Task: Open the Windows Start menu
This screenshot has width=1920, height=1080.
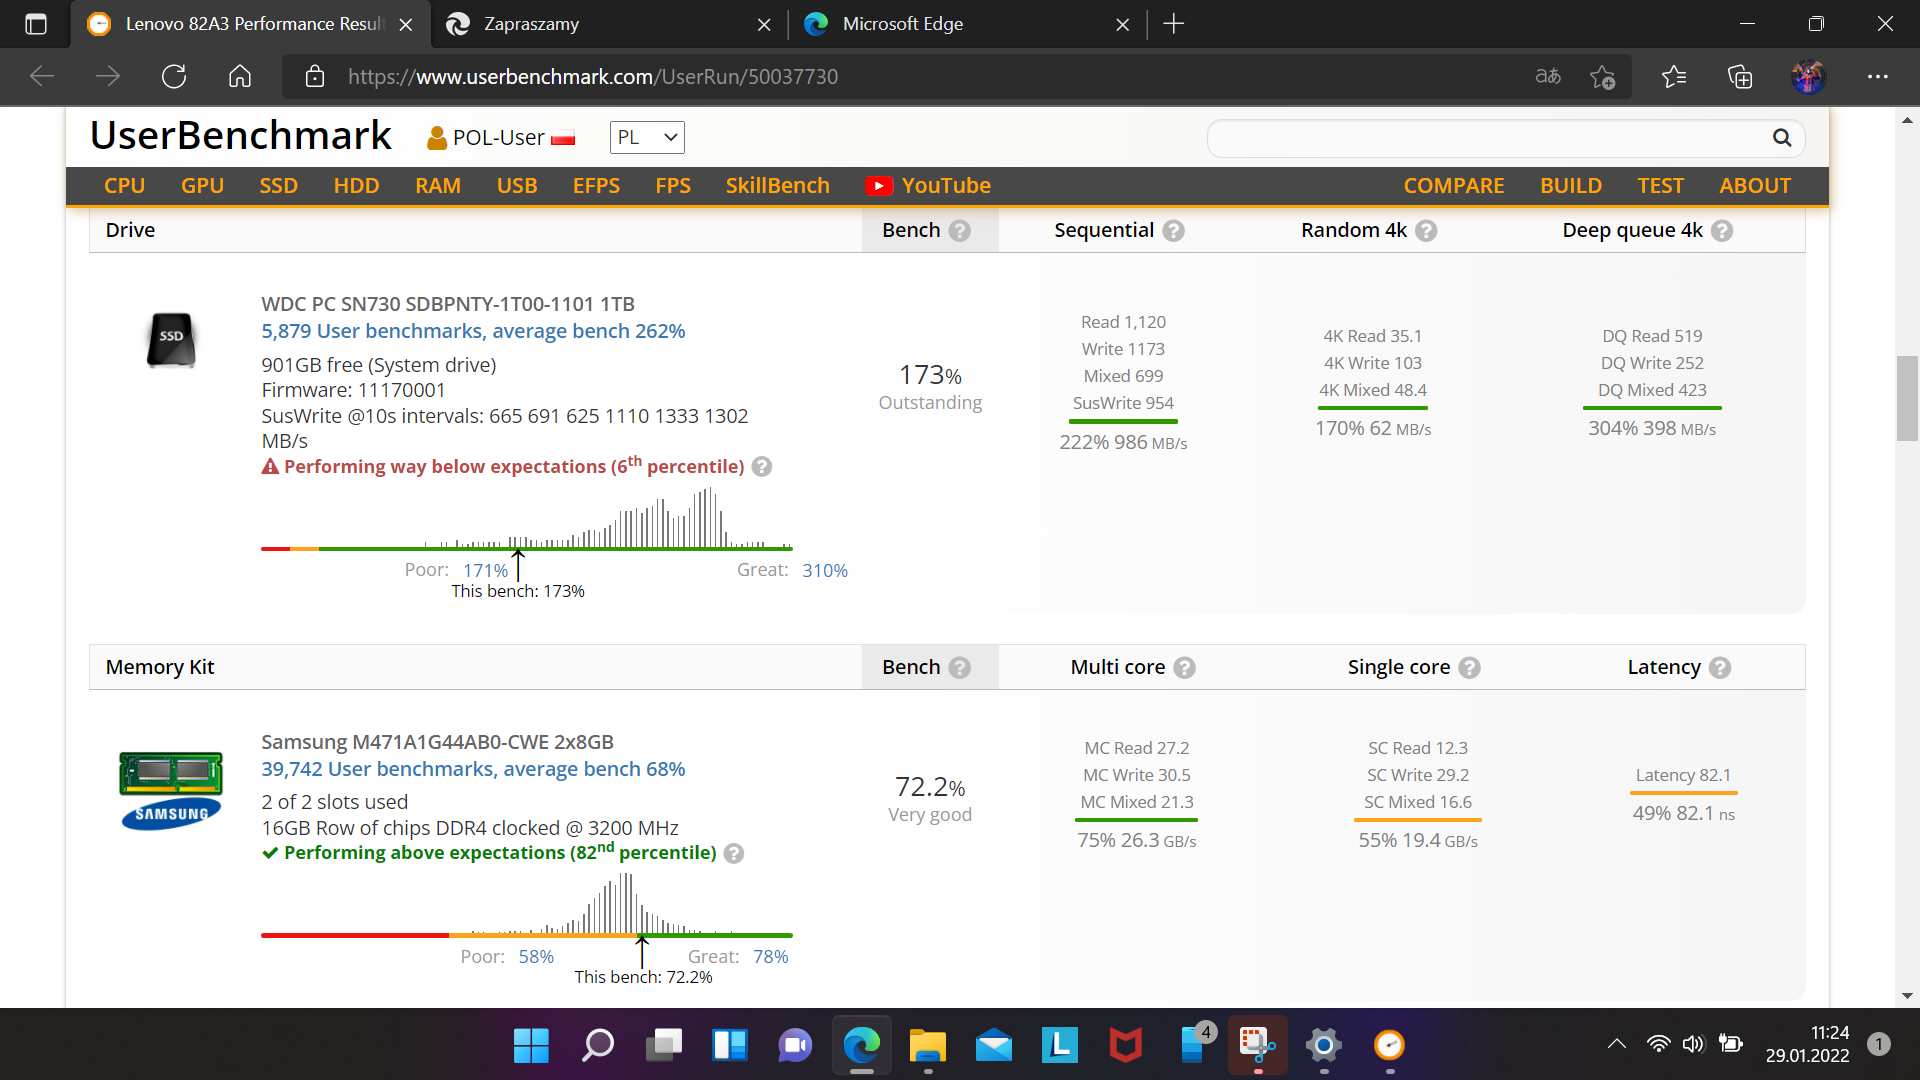Action: pyautogui.click(x=531, y=1046)
